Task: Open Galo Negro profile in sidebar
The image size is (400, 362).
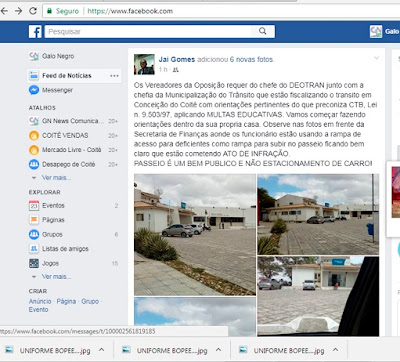Action: (x=58, y=56)
